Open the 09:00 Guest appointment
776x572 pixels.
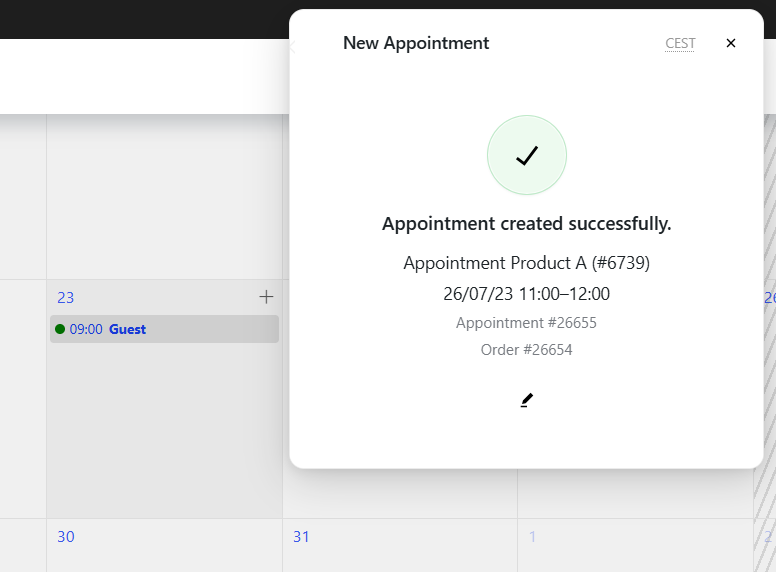[x=164, y=329]
